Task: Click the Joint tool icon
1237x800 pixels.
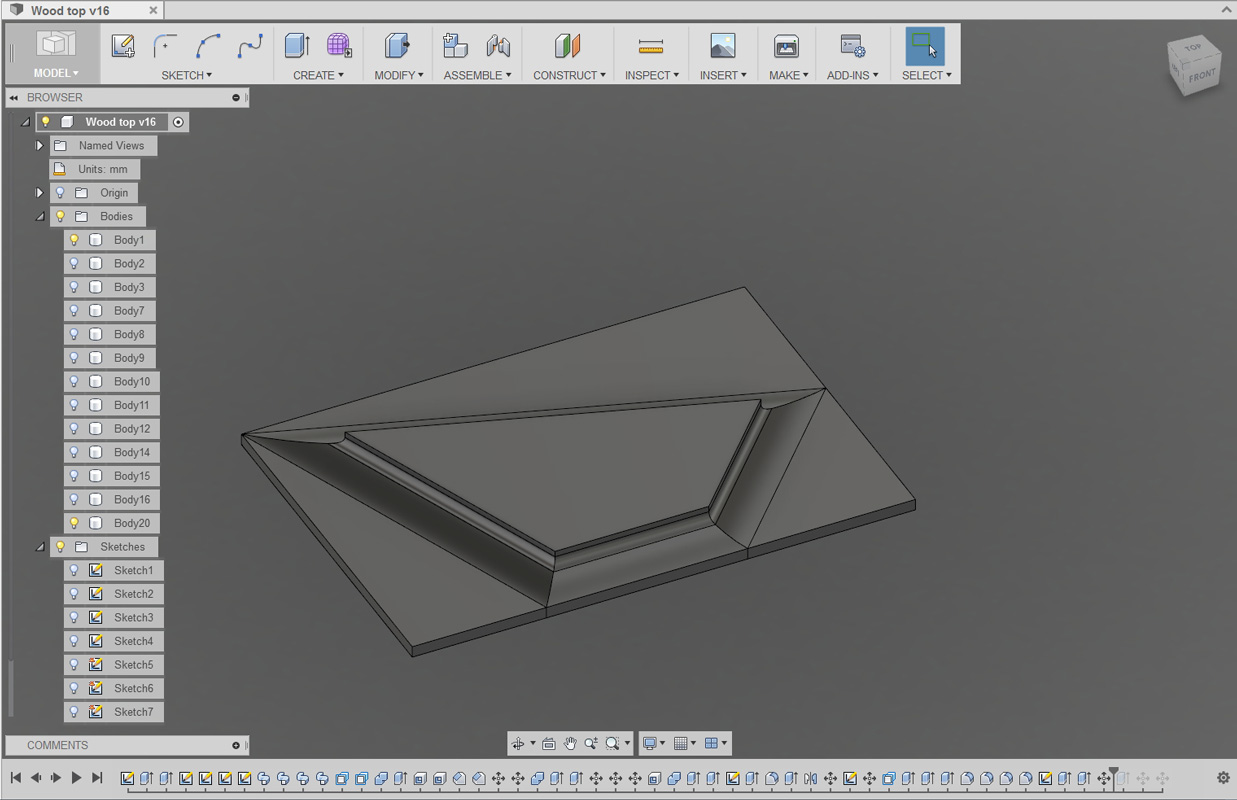Action: tap(498, 46)
